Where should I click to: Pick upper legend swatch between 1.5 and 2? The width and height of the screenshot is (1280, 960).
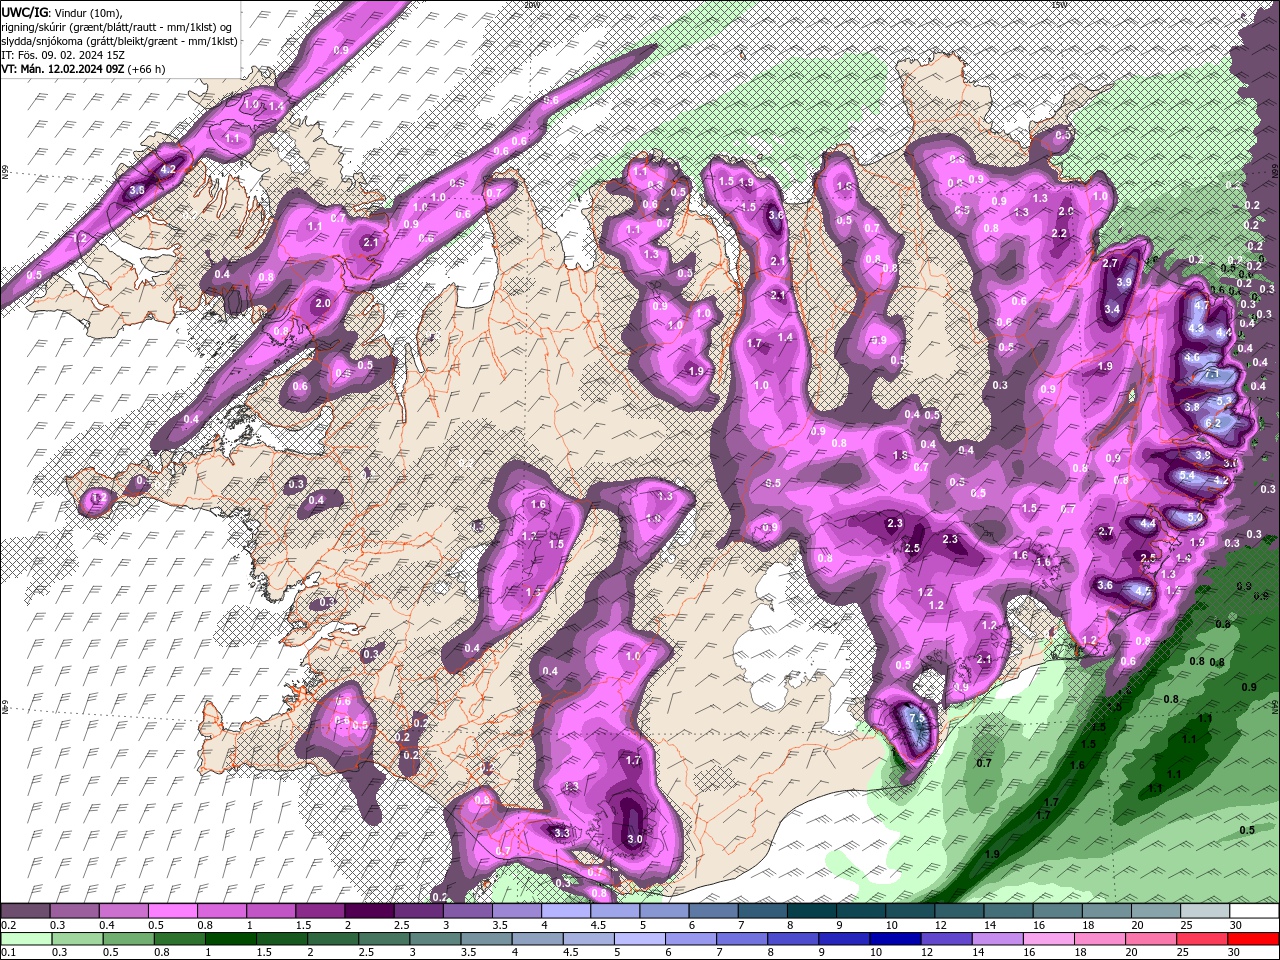tap(320, 910)
